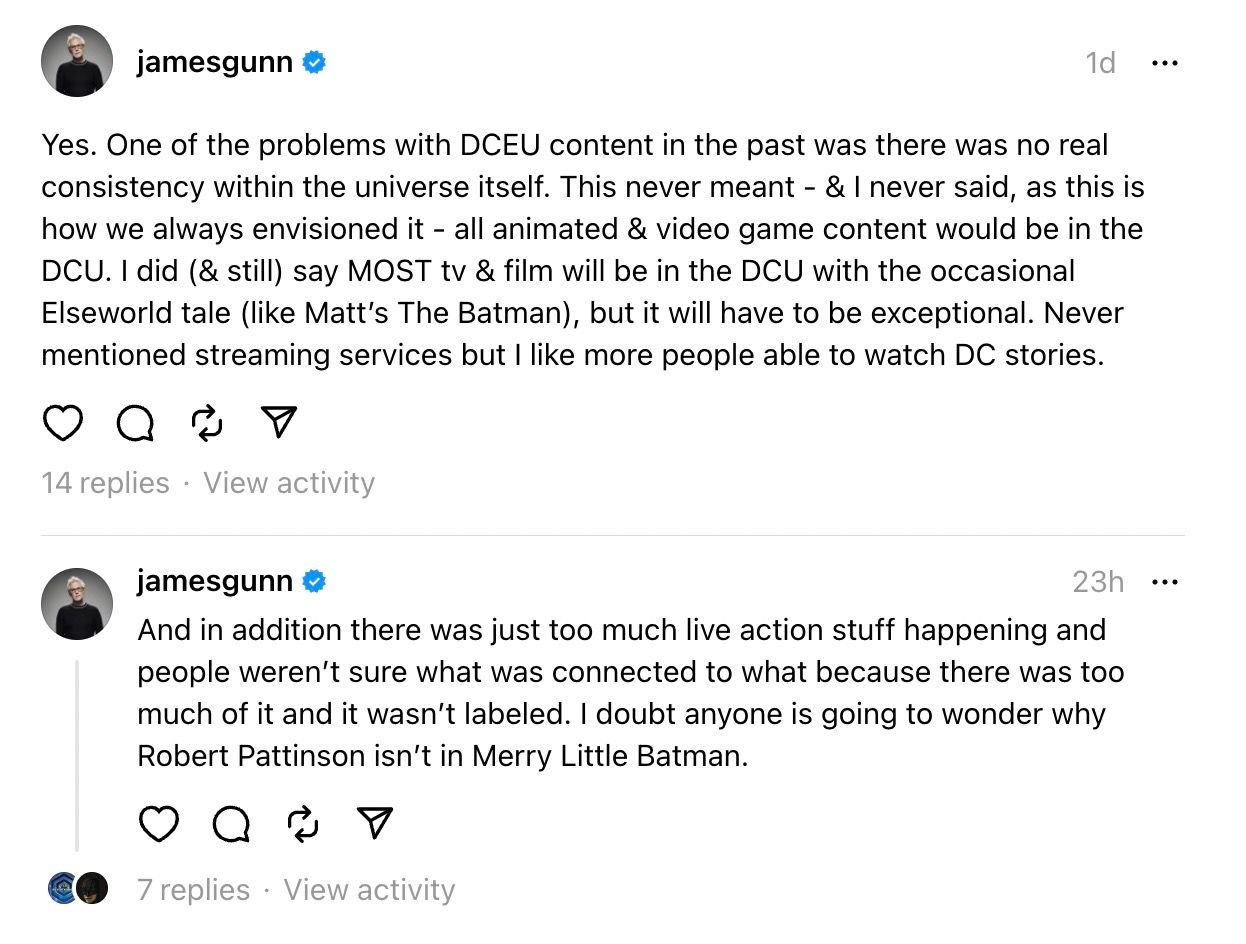The width and height of the screenshot is (1246, 944).
Task: View activity on the first post
Action: click(289, 483)
